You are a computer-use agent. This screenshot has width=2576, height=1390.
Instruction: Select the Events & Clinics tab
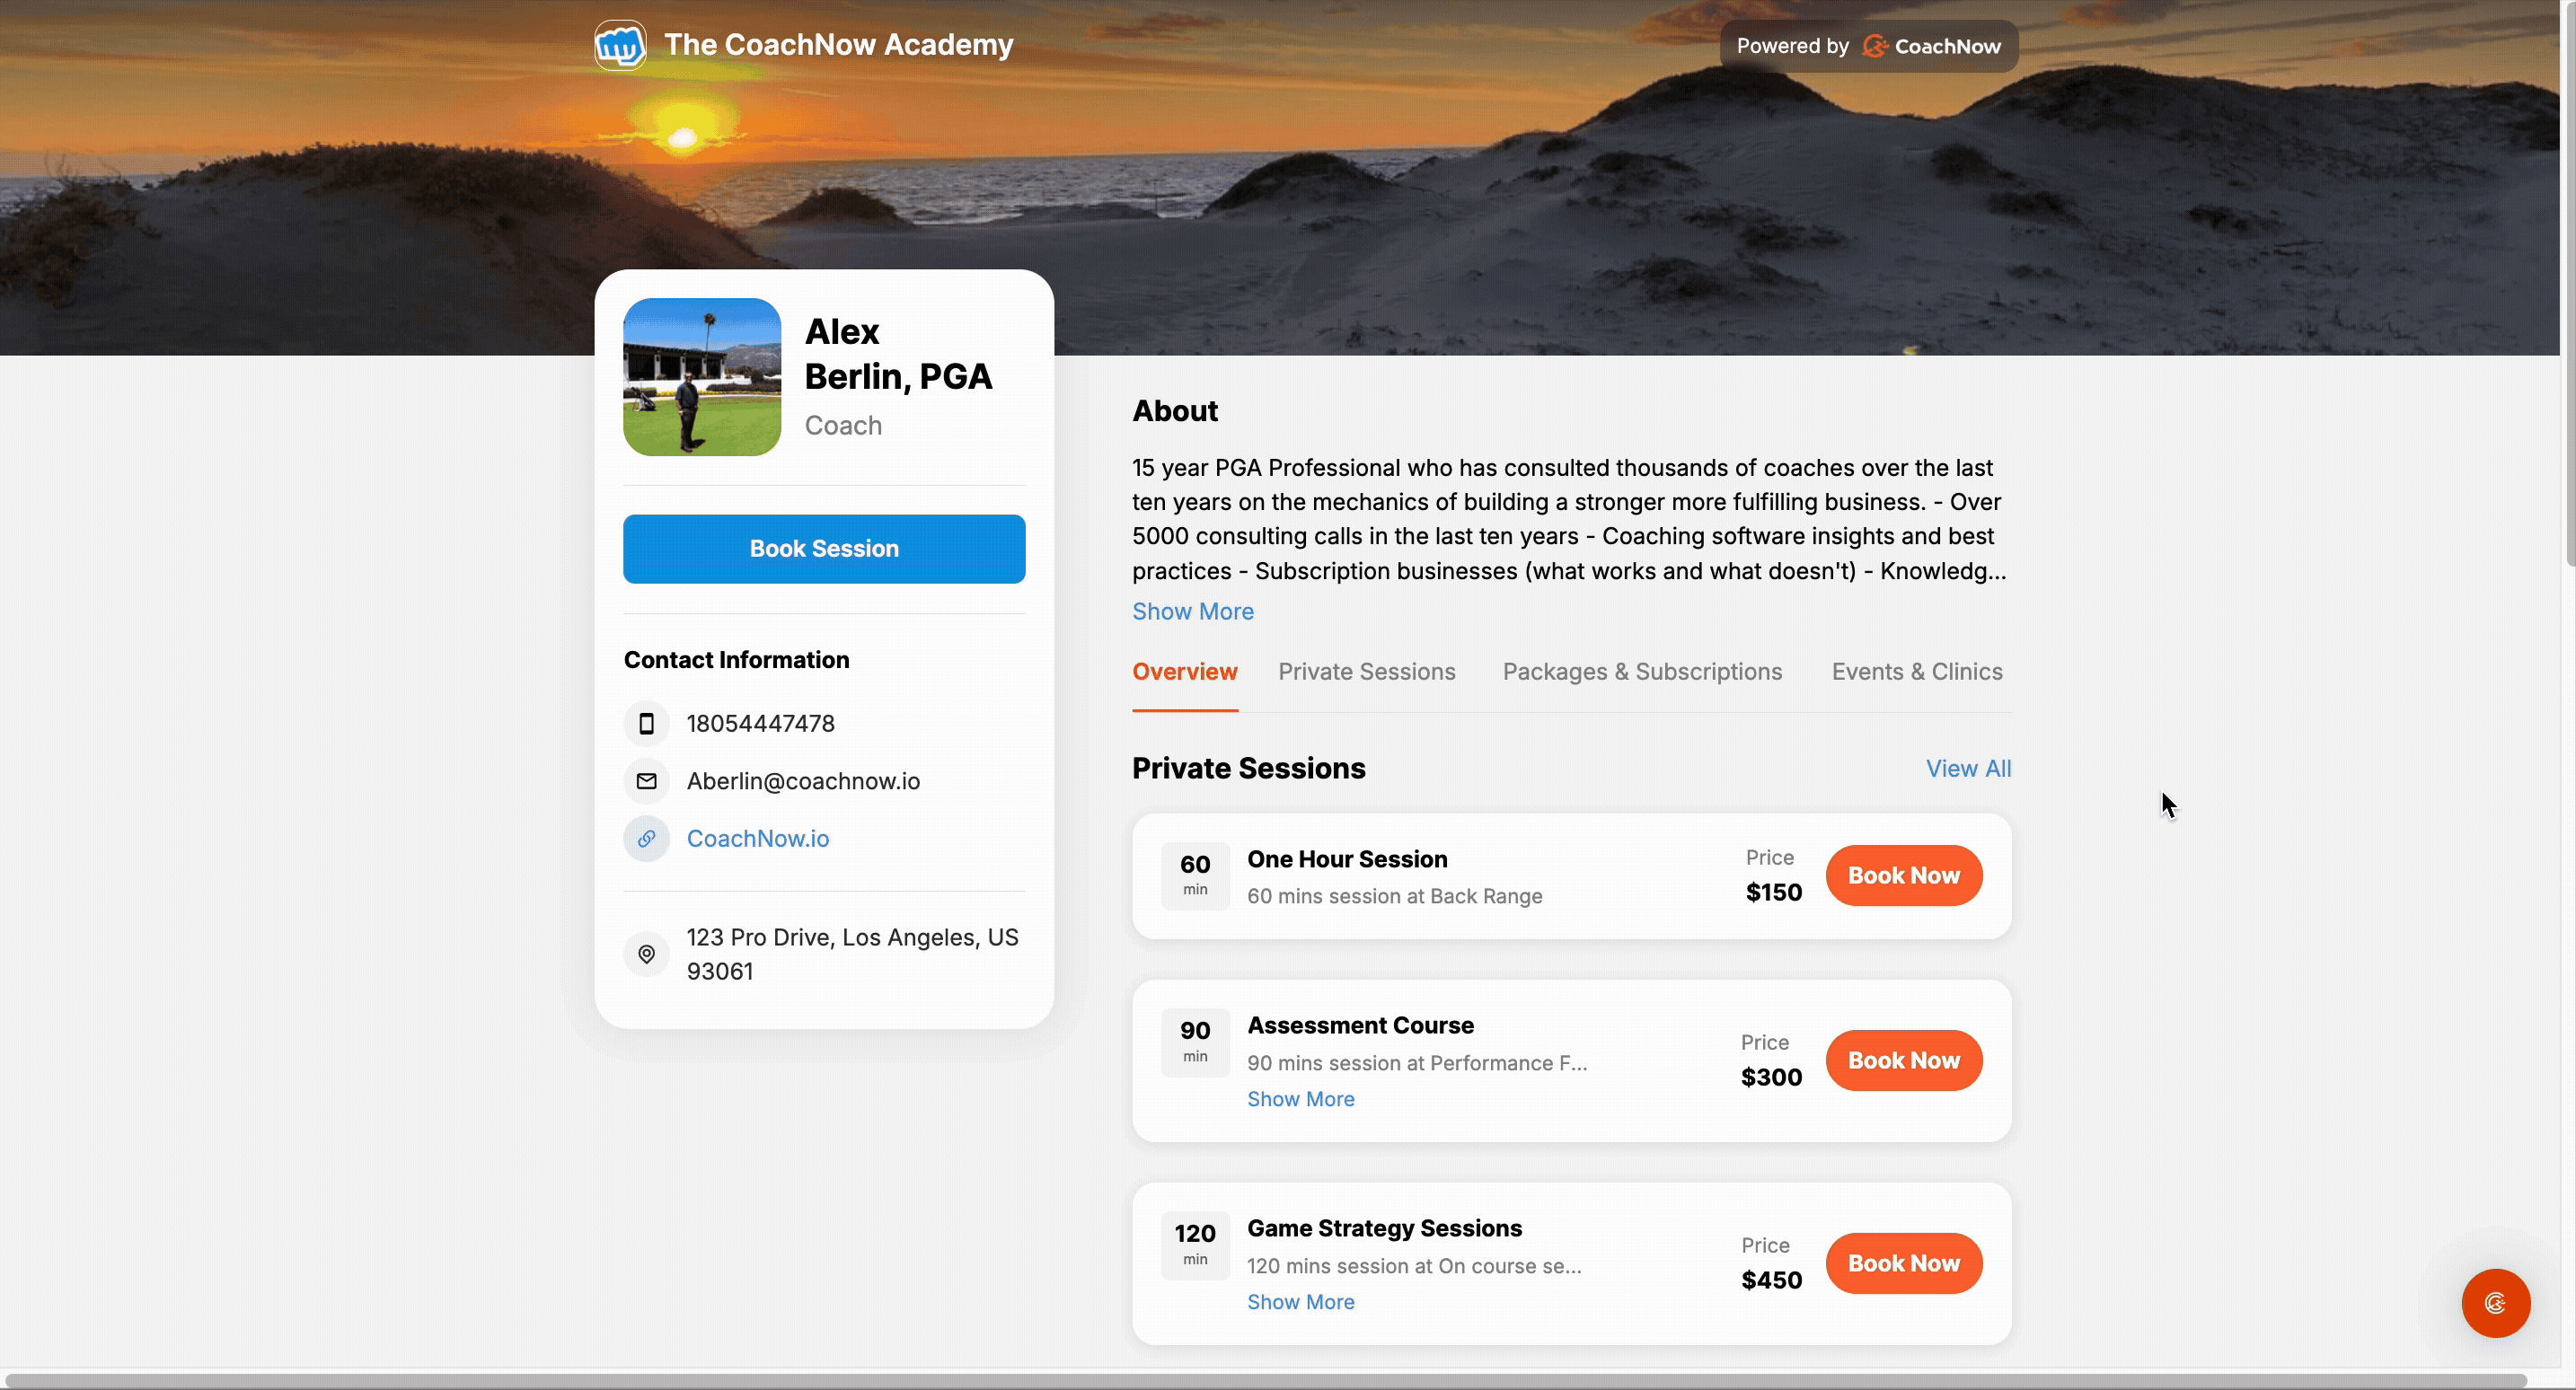[x=1916, y=672]
